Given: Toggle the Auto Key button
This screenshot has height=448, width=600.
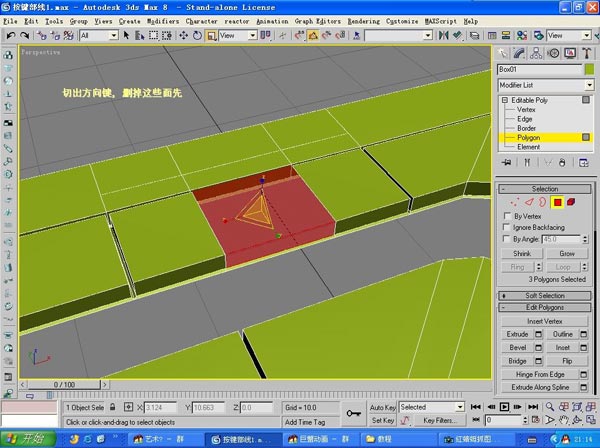Looking at the screenshot, I should [x=382, y=407].
